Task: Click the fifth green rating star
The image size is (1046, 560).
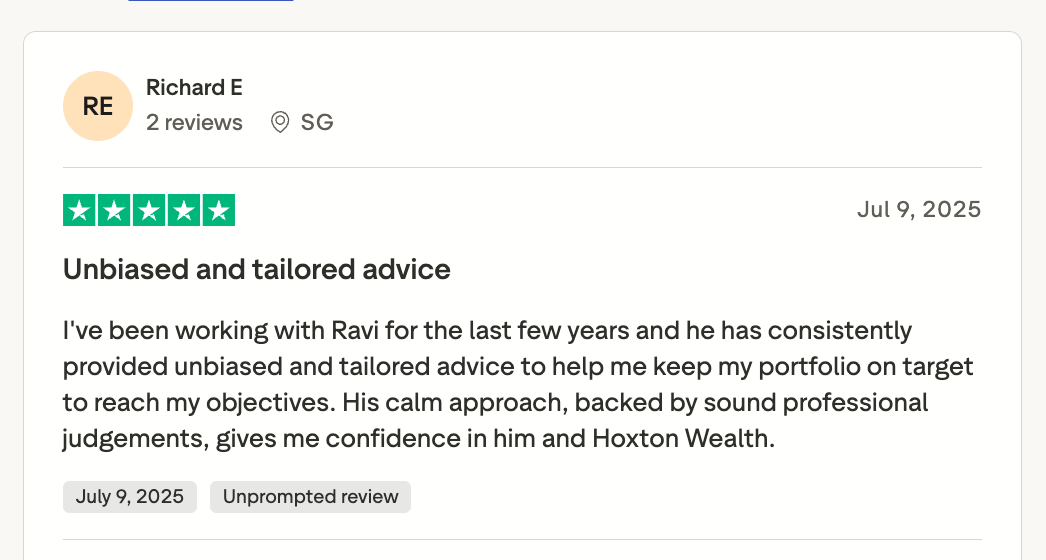Action: coord(219,210)
